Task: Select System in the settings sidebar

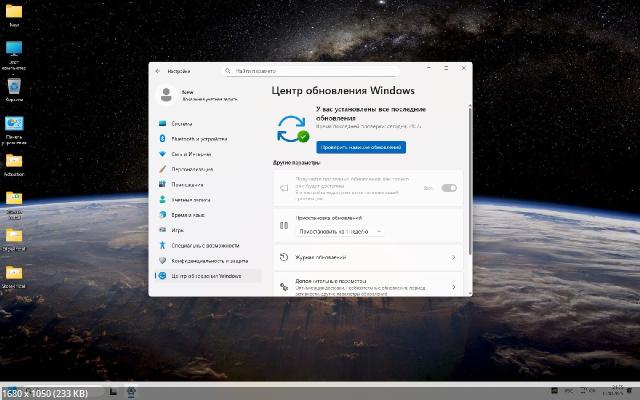Action: pyautogui.click(x=182, y=124)
